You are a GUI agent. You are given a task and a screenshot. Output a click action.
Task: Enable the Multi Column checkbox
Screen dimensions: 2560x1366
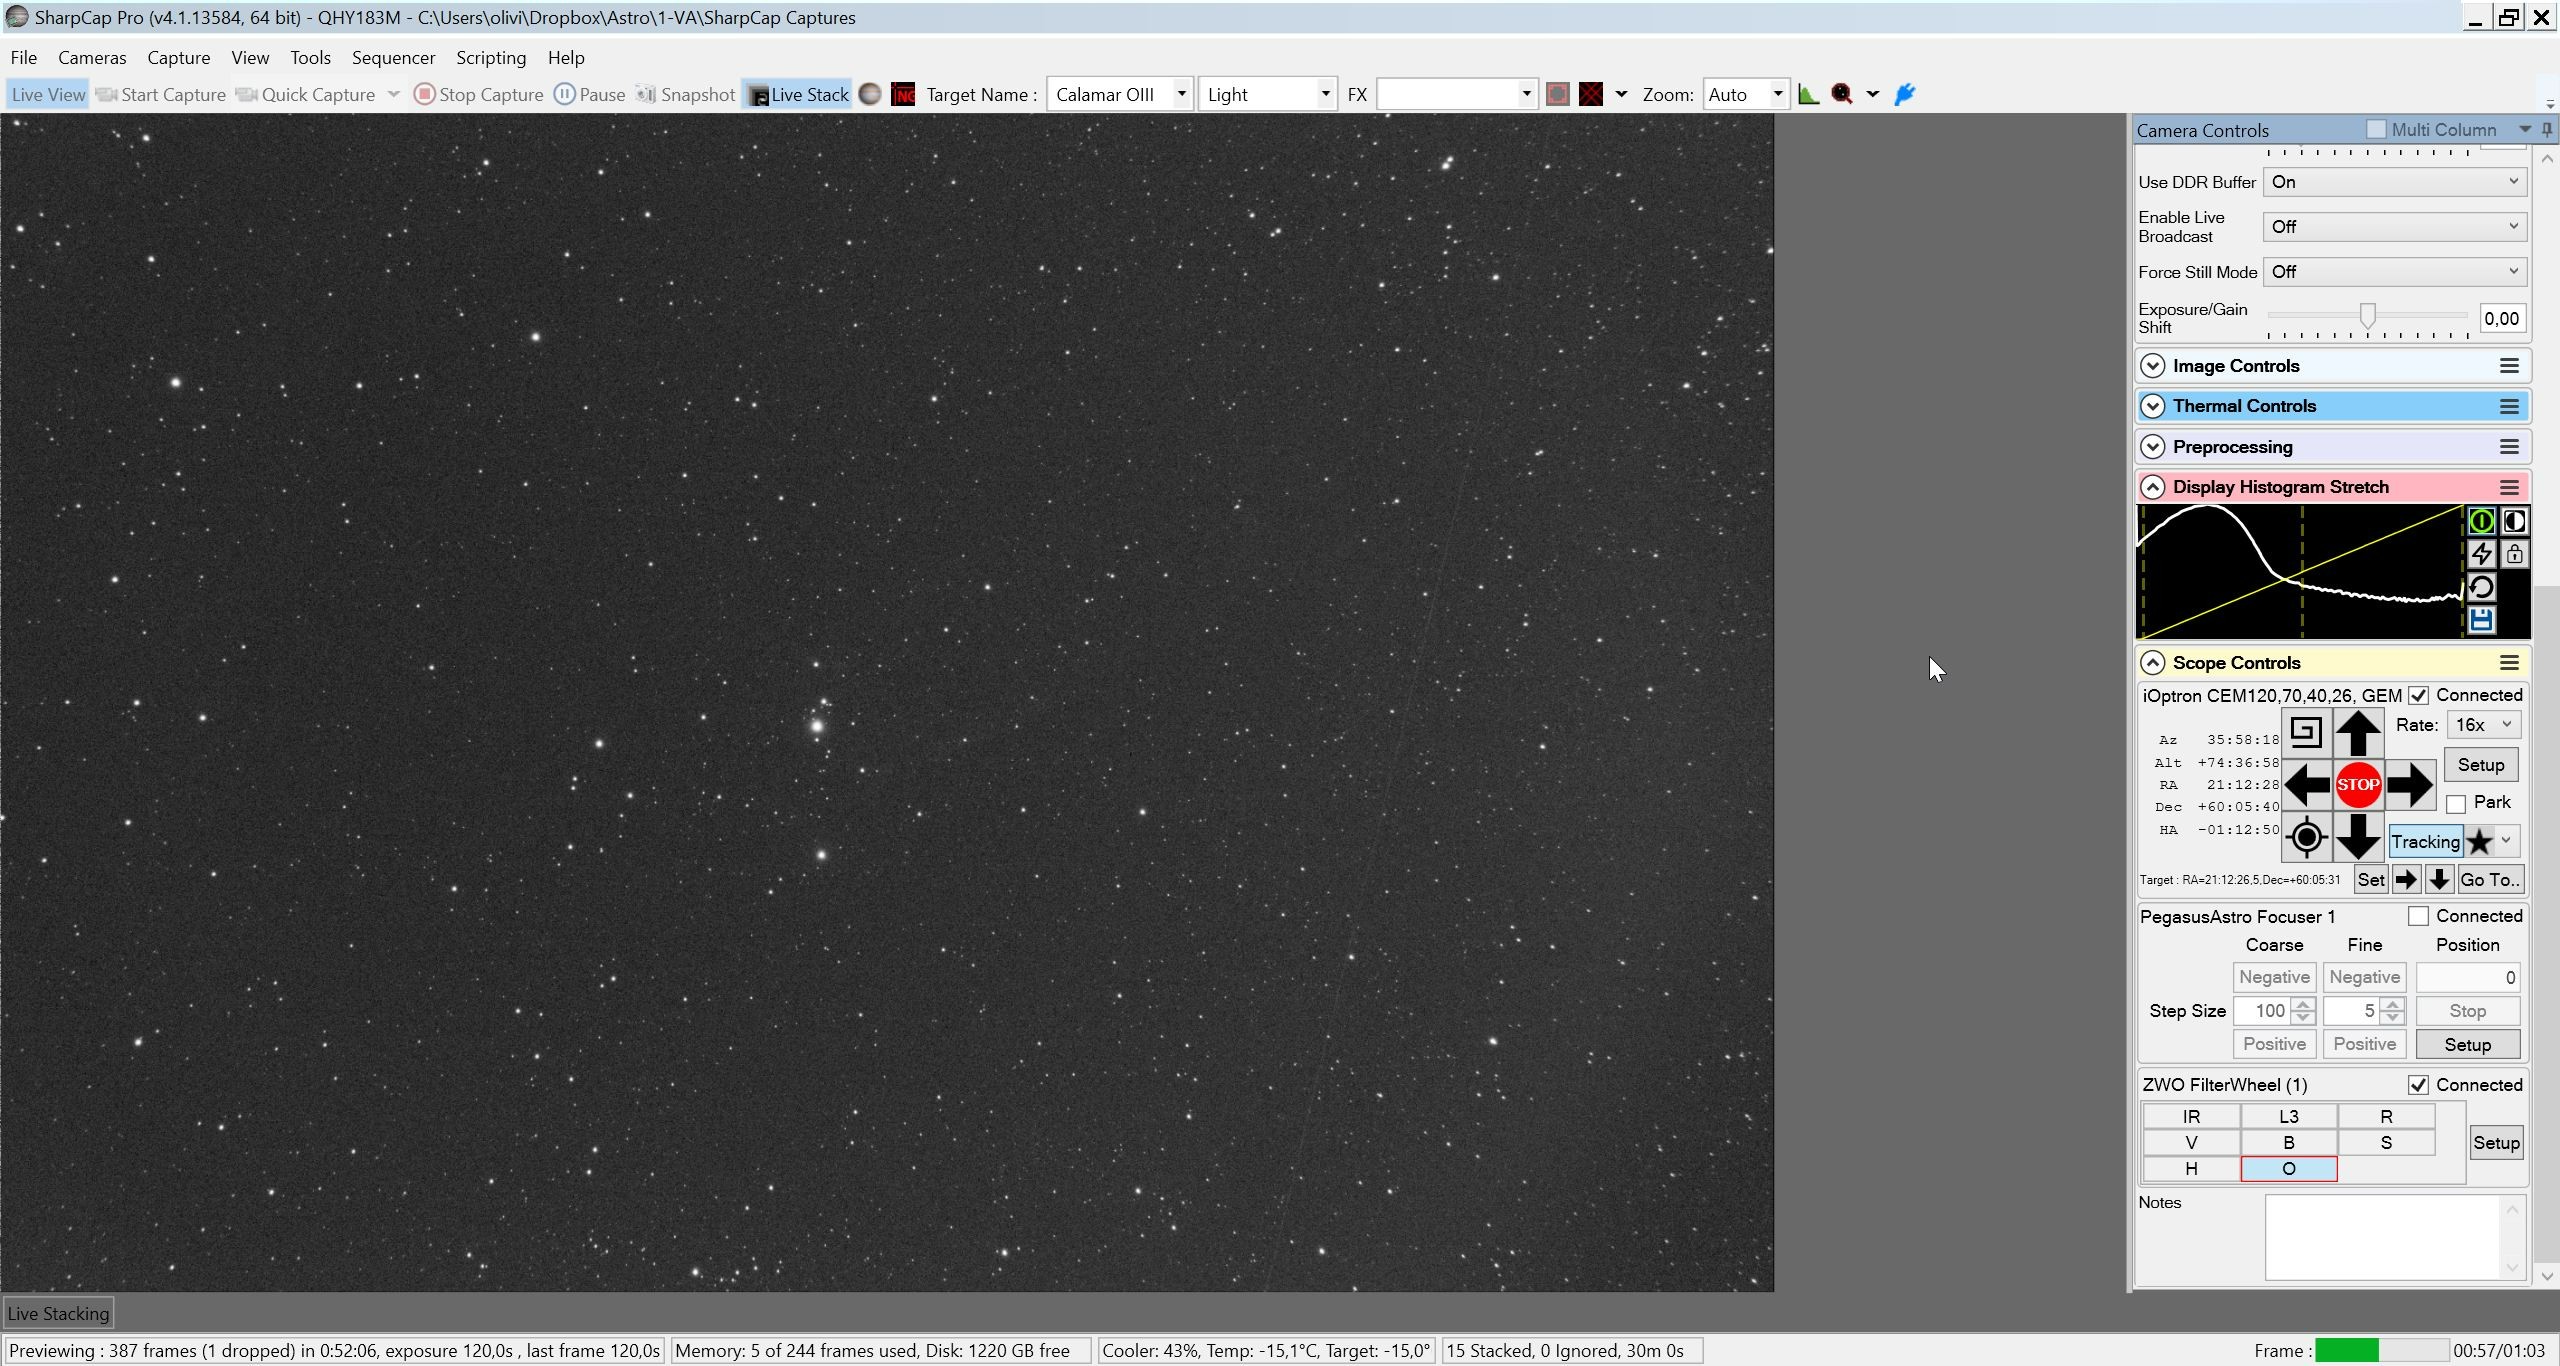(2376, 130)
